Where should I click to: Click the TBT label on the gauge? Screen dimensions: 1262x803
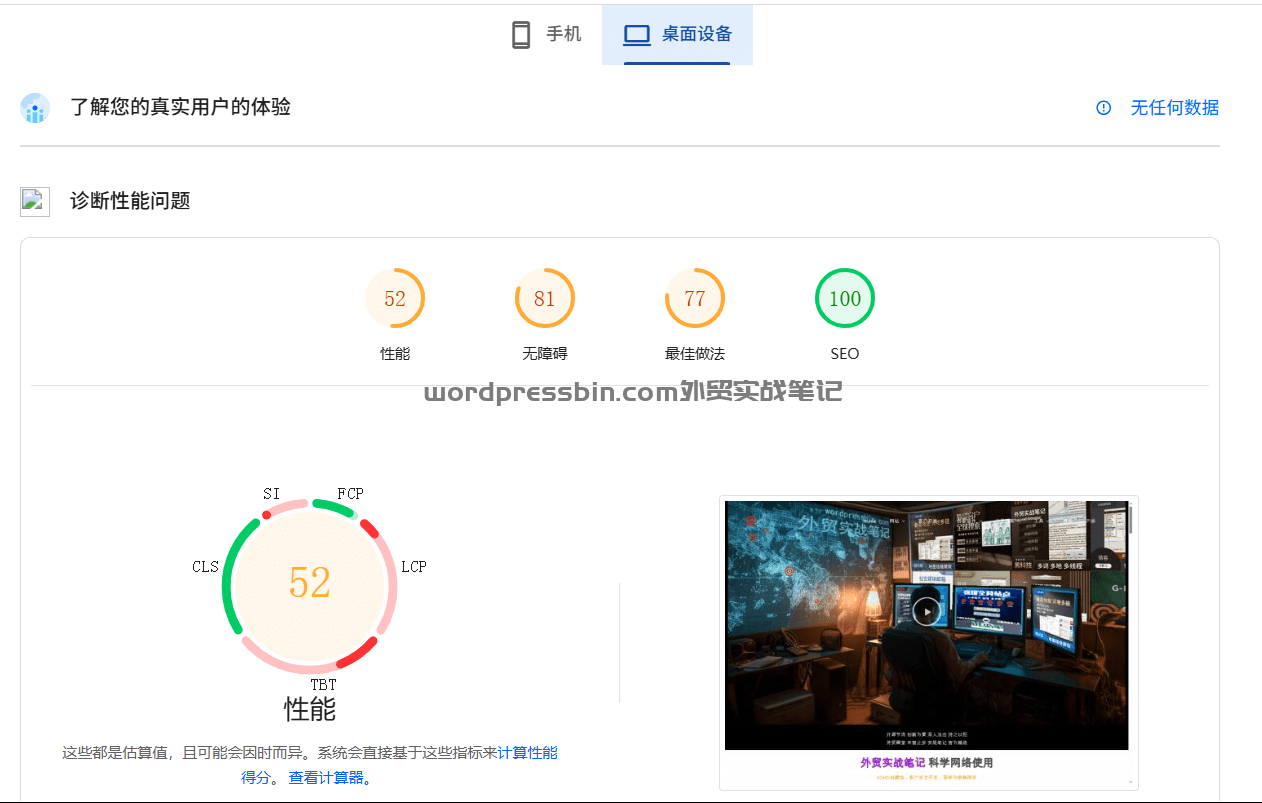pyautogui.click(x=323, y=685)
